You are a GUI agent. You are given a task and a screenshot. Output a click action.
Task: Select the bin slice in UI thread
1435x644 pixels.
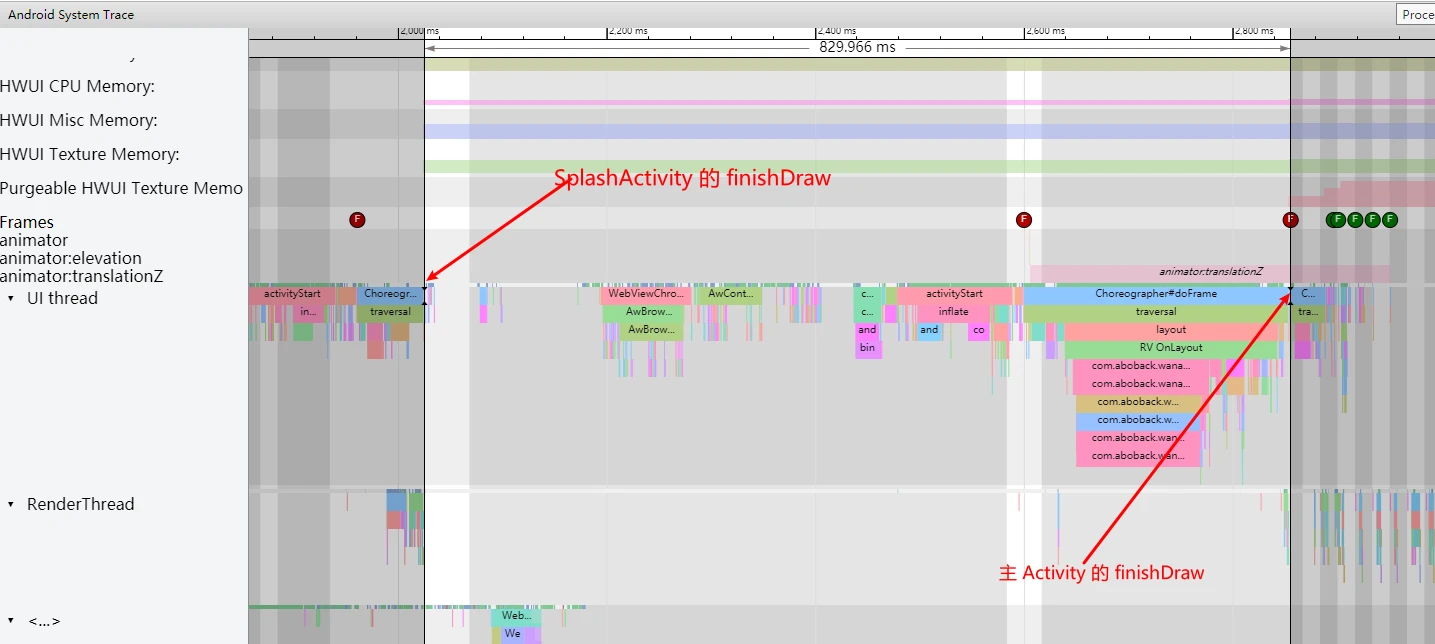click(x=867, y=348)
